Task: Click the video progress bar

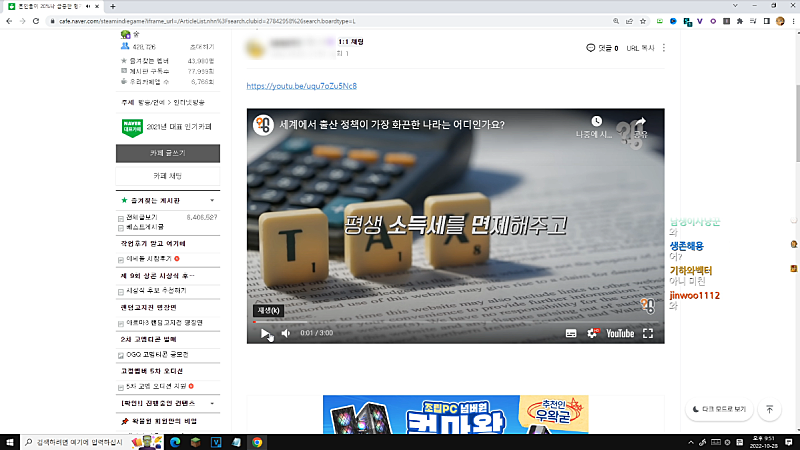Action: click(455, 321)
